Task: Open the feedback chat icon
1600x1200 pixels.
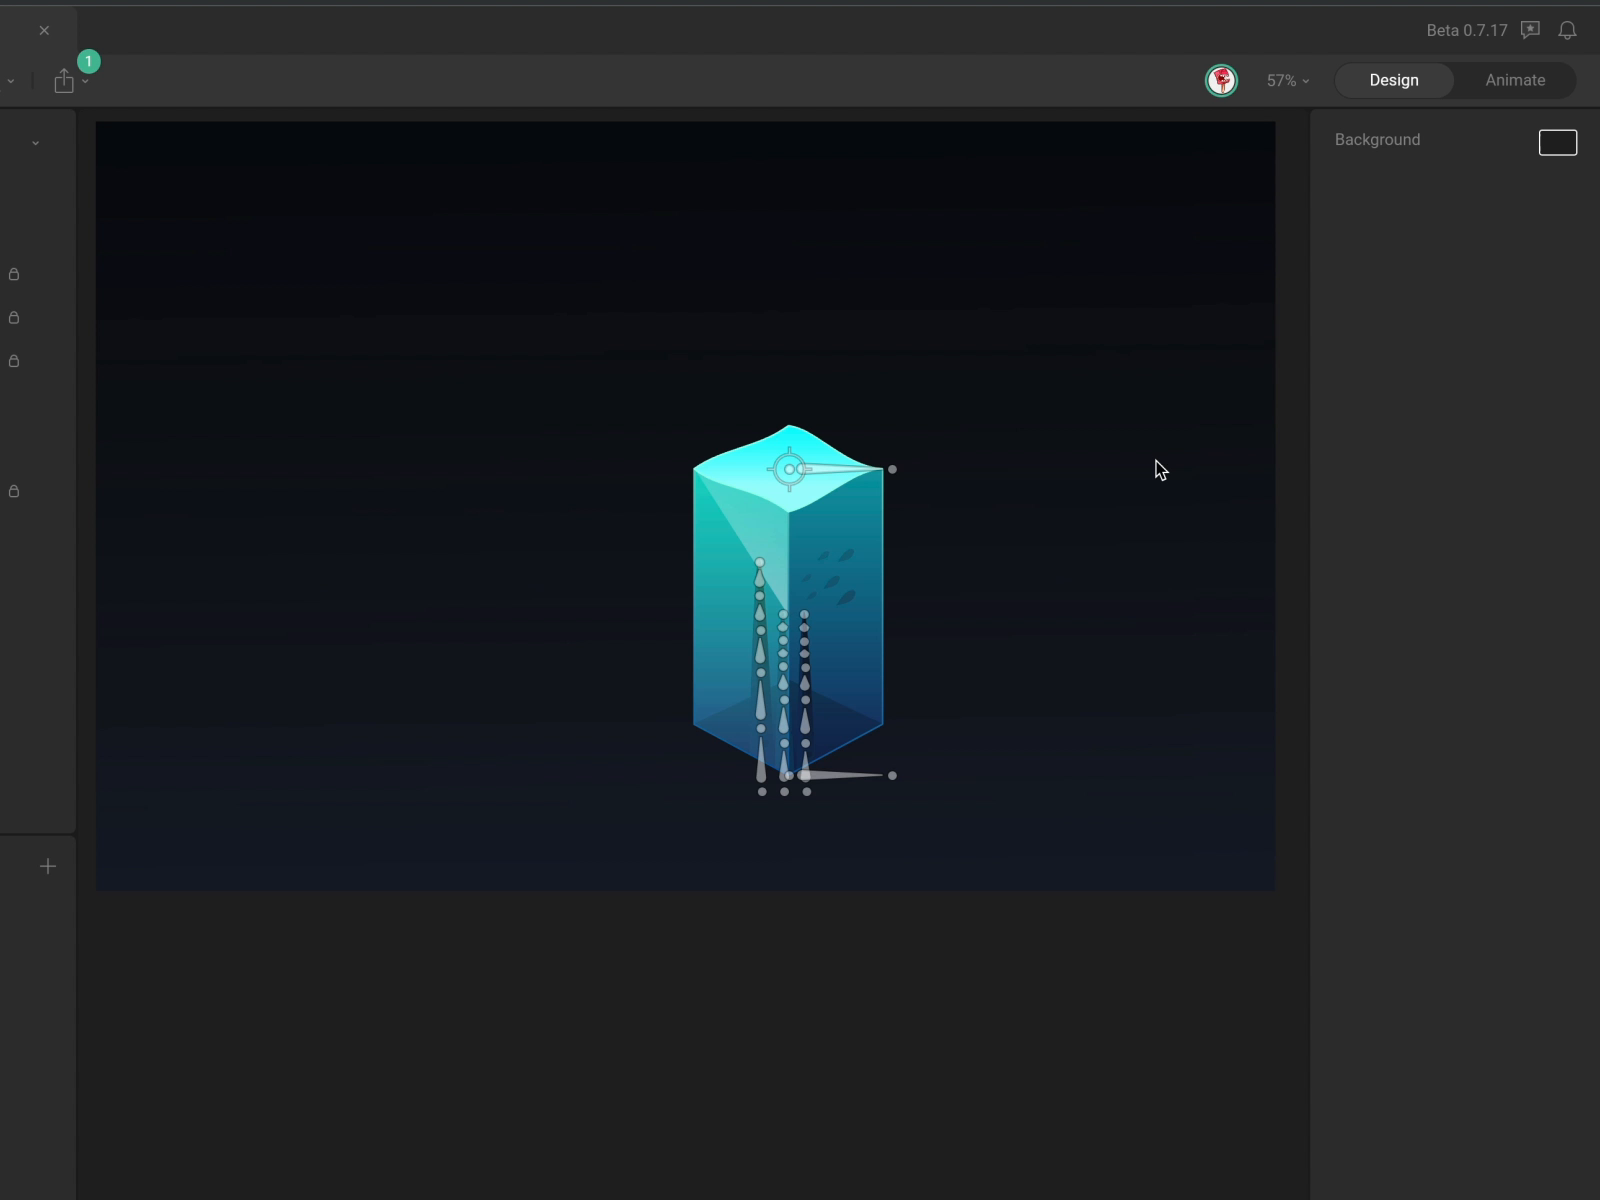Action: (x=1530, y=30)
